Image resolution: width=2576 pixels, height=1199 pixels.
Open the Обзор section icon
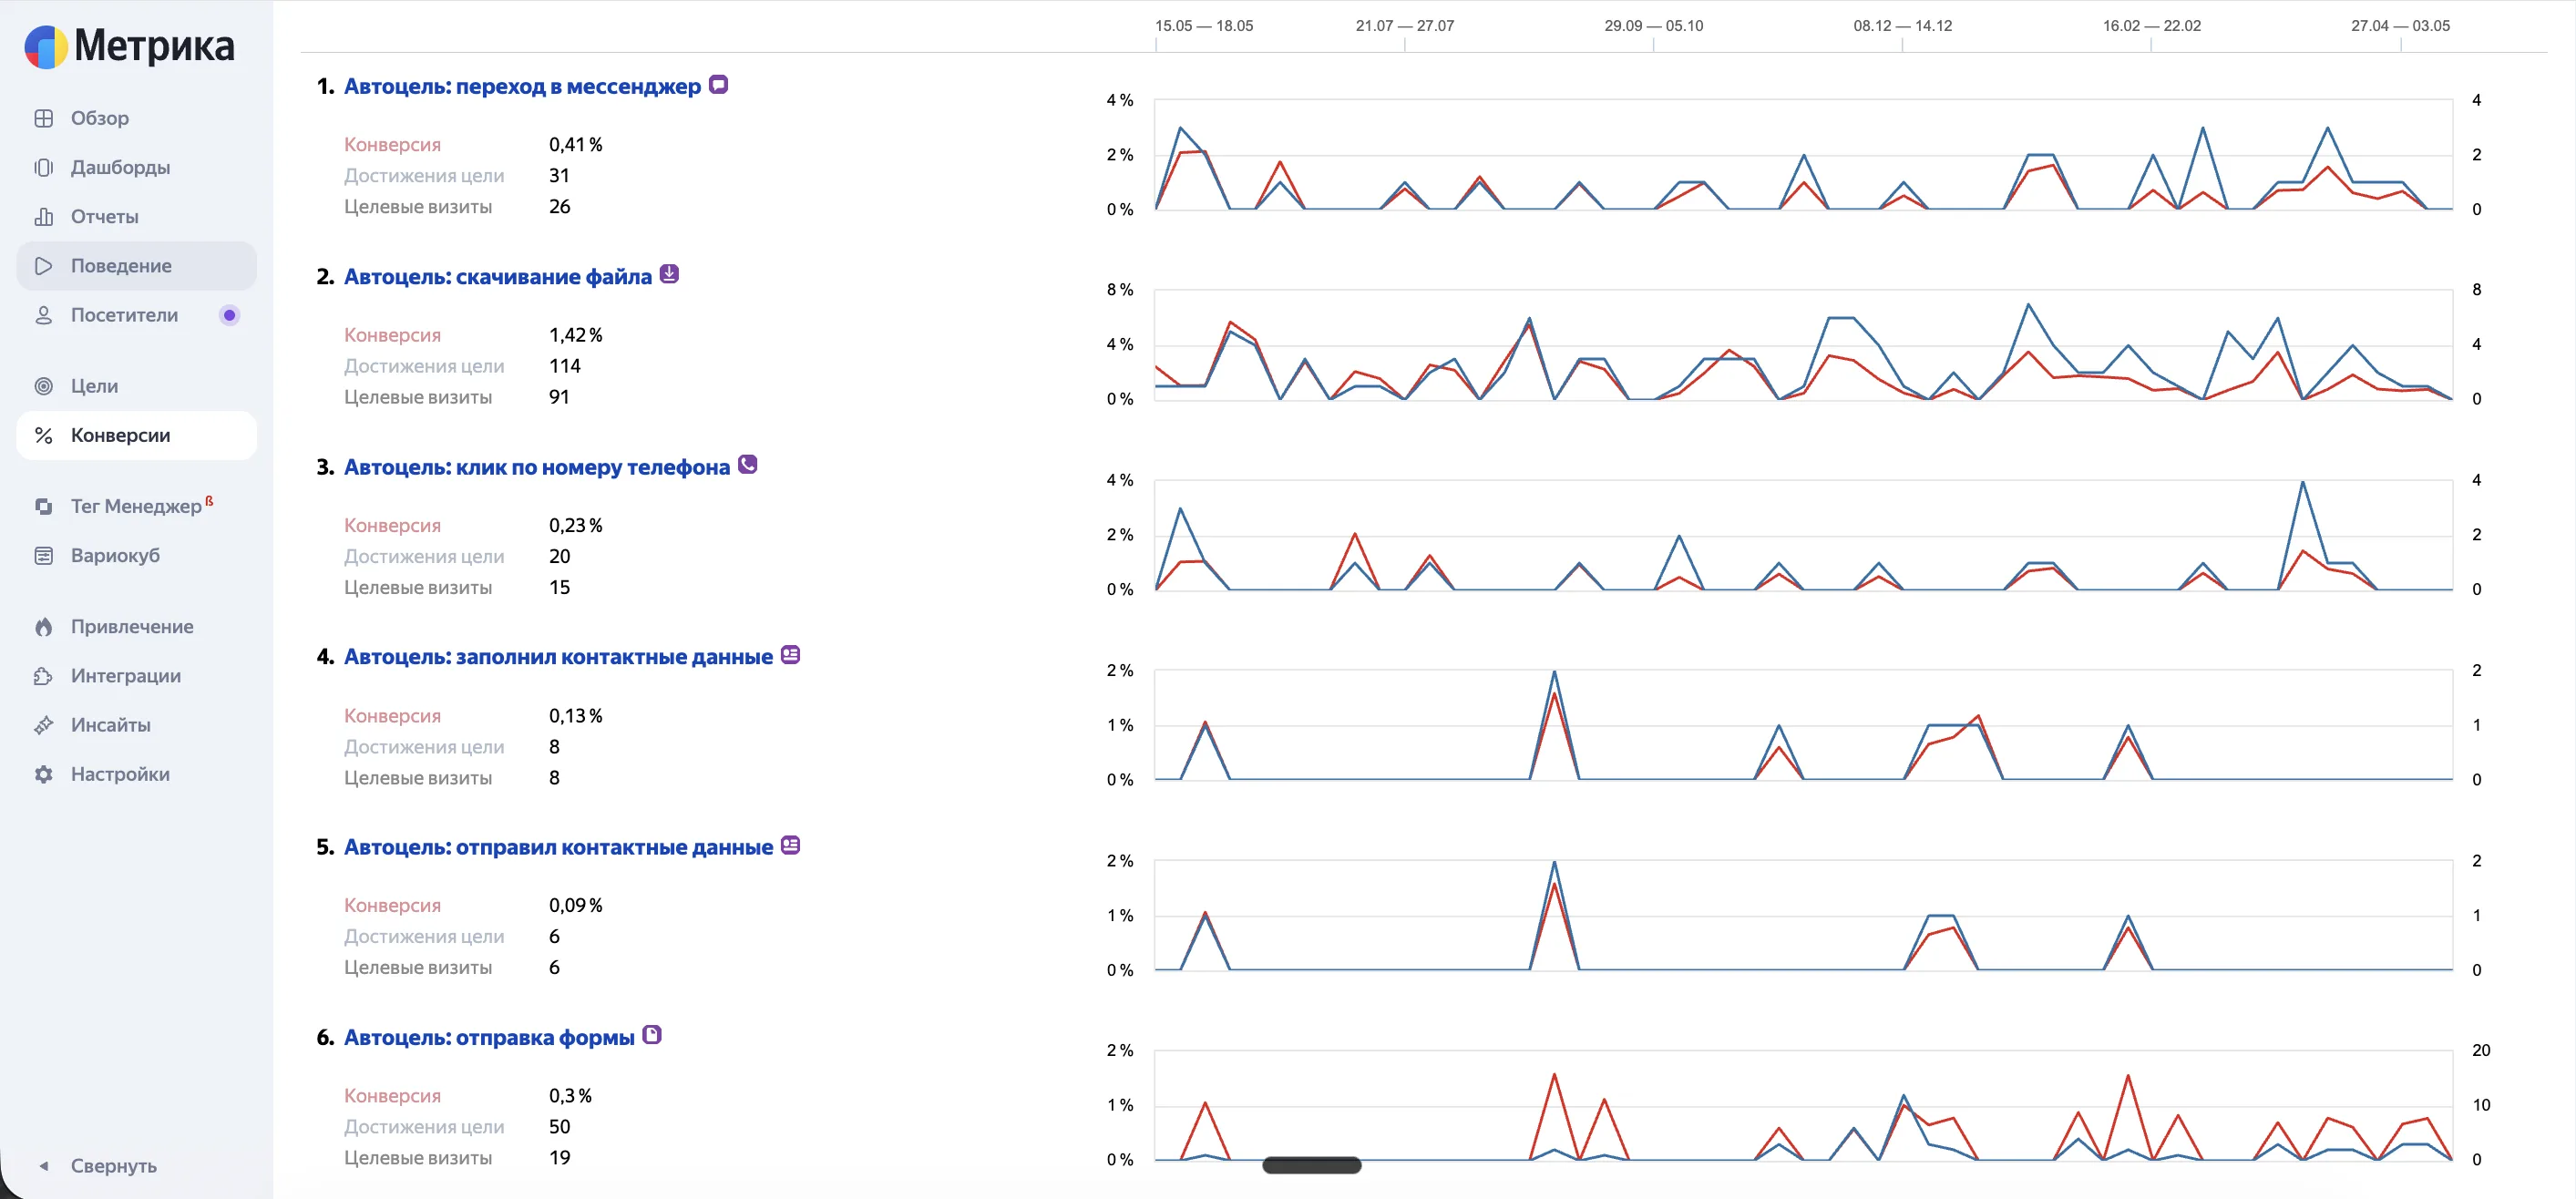tap(44, 118)
